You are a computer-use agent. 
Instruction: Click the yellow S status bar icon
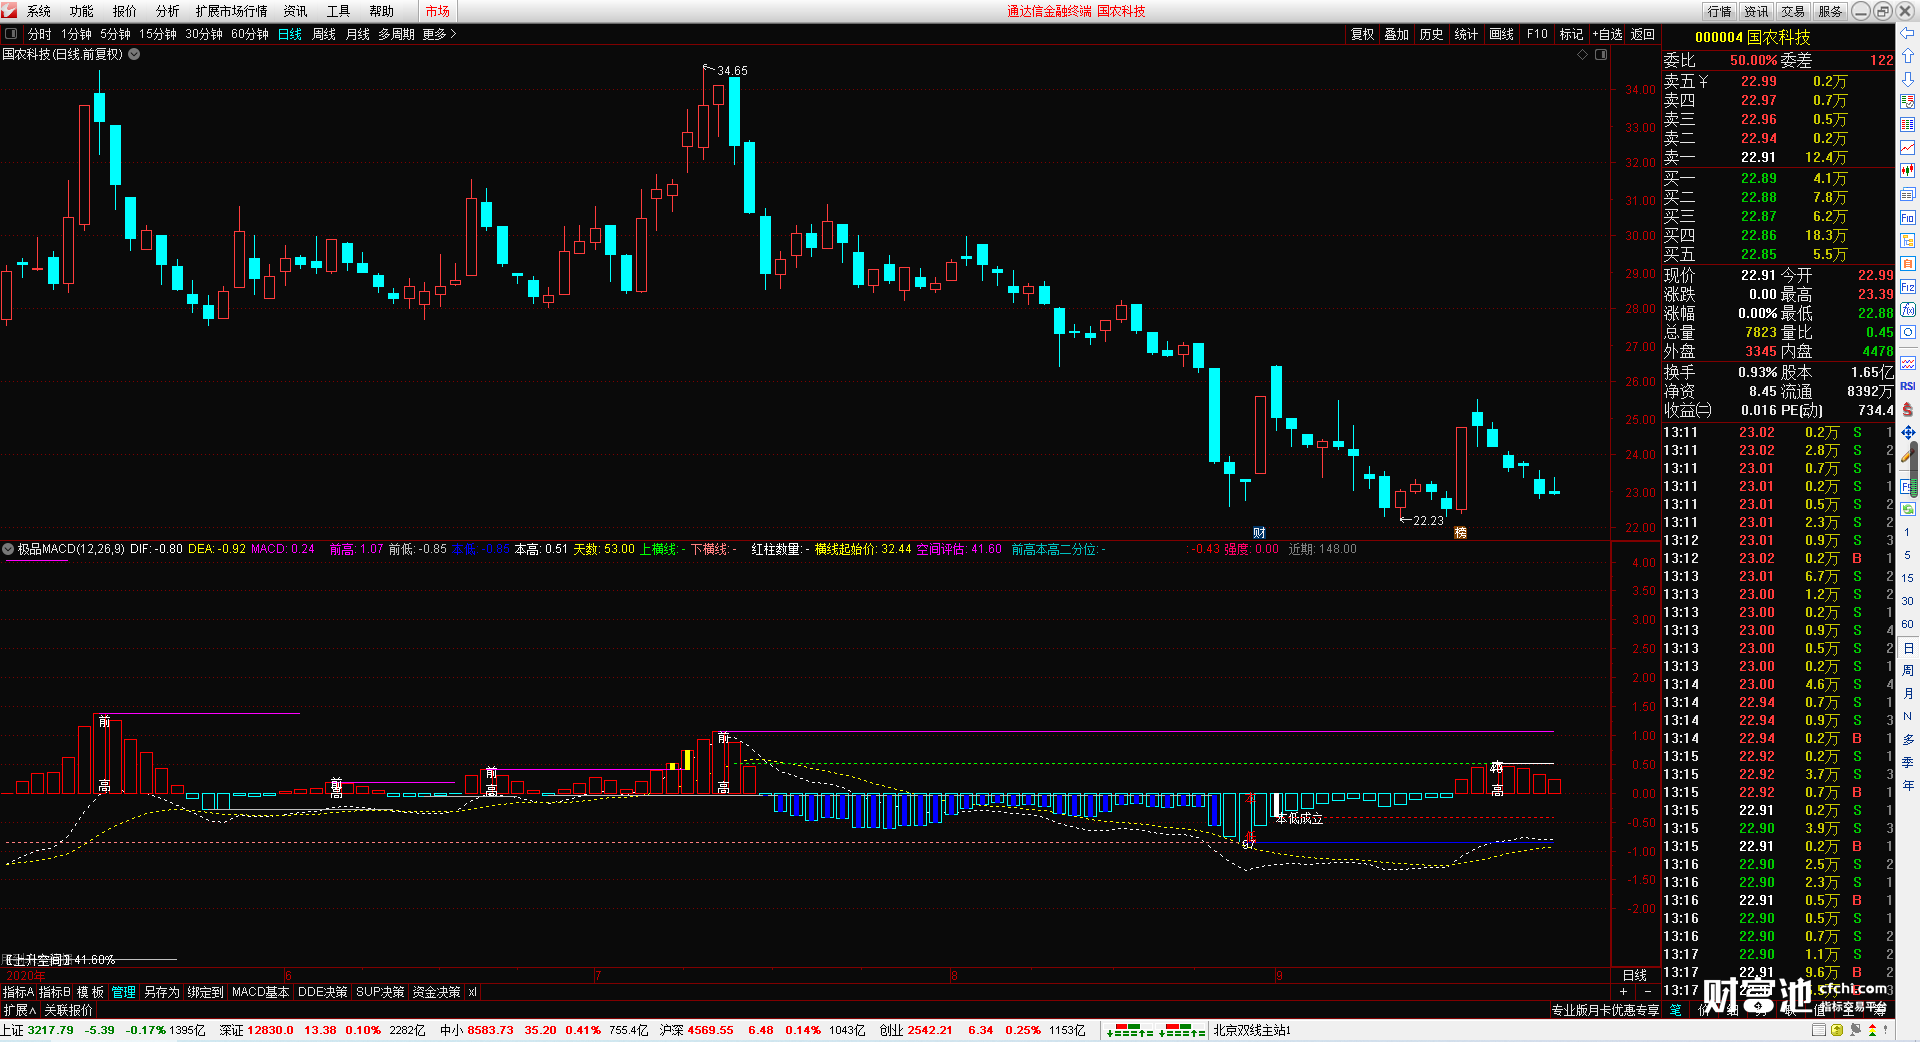coord(1837,1030)
